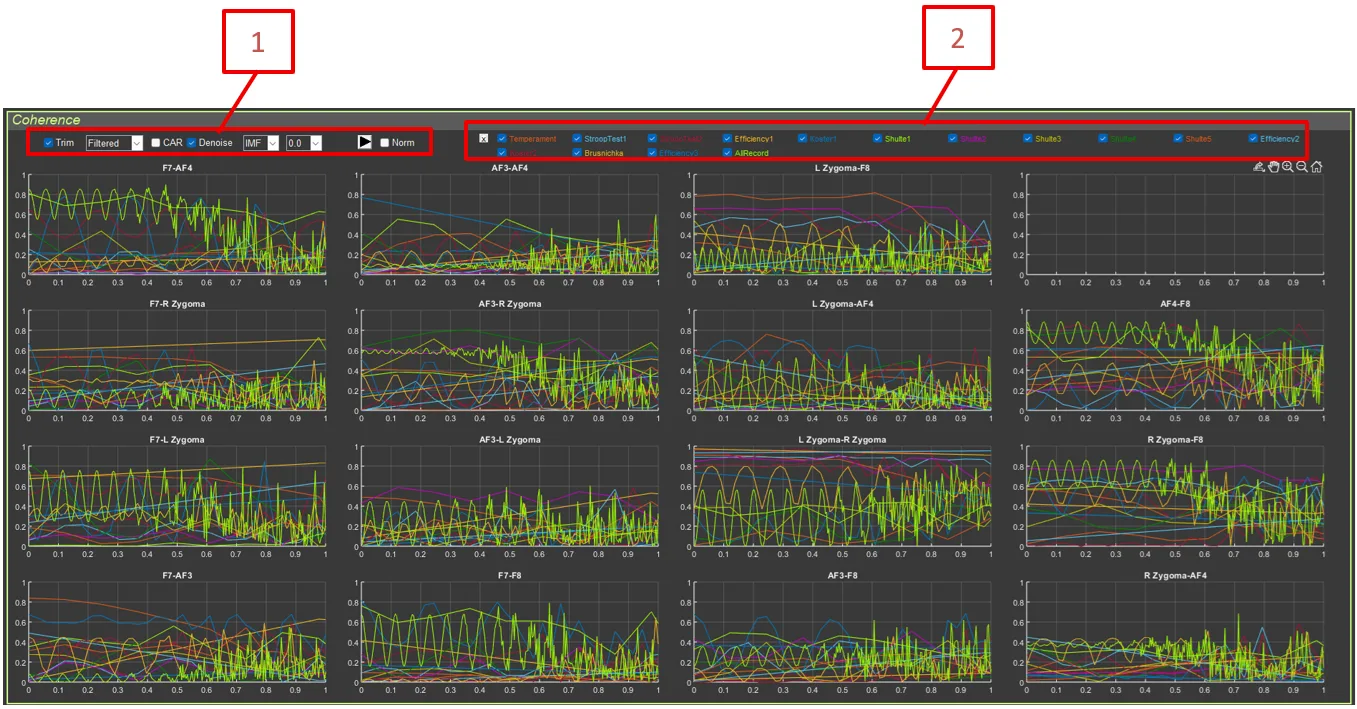
Task: Click the small X deselect-all box
Action: tap(484, 139)
